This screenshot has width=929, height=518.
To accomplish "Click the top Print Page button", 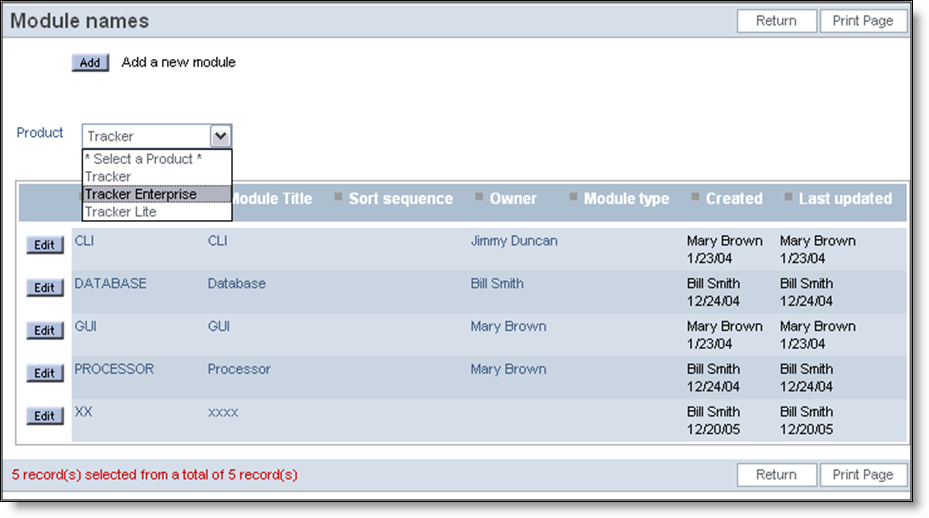I will [x=863, y=21].
